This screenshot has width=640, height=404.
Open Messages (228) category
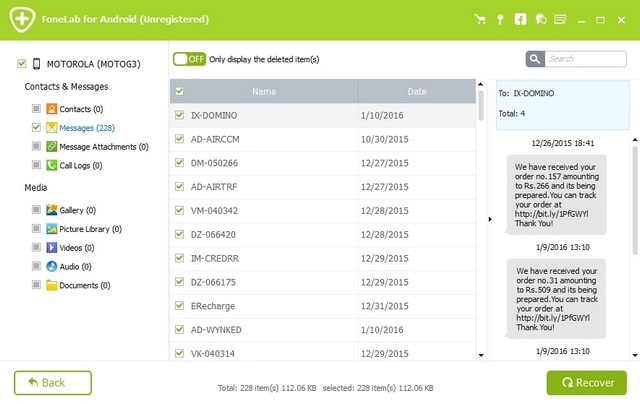[x=87, y=128]
